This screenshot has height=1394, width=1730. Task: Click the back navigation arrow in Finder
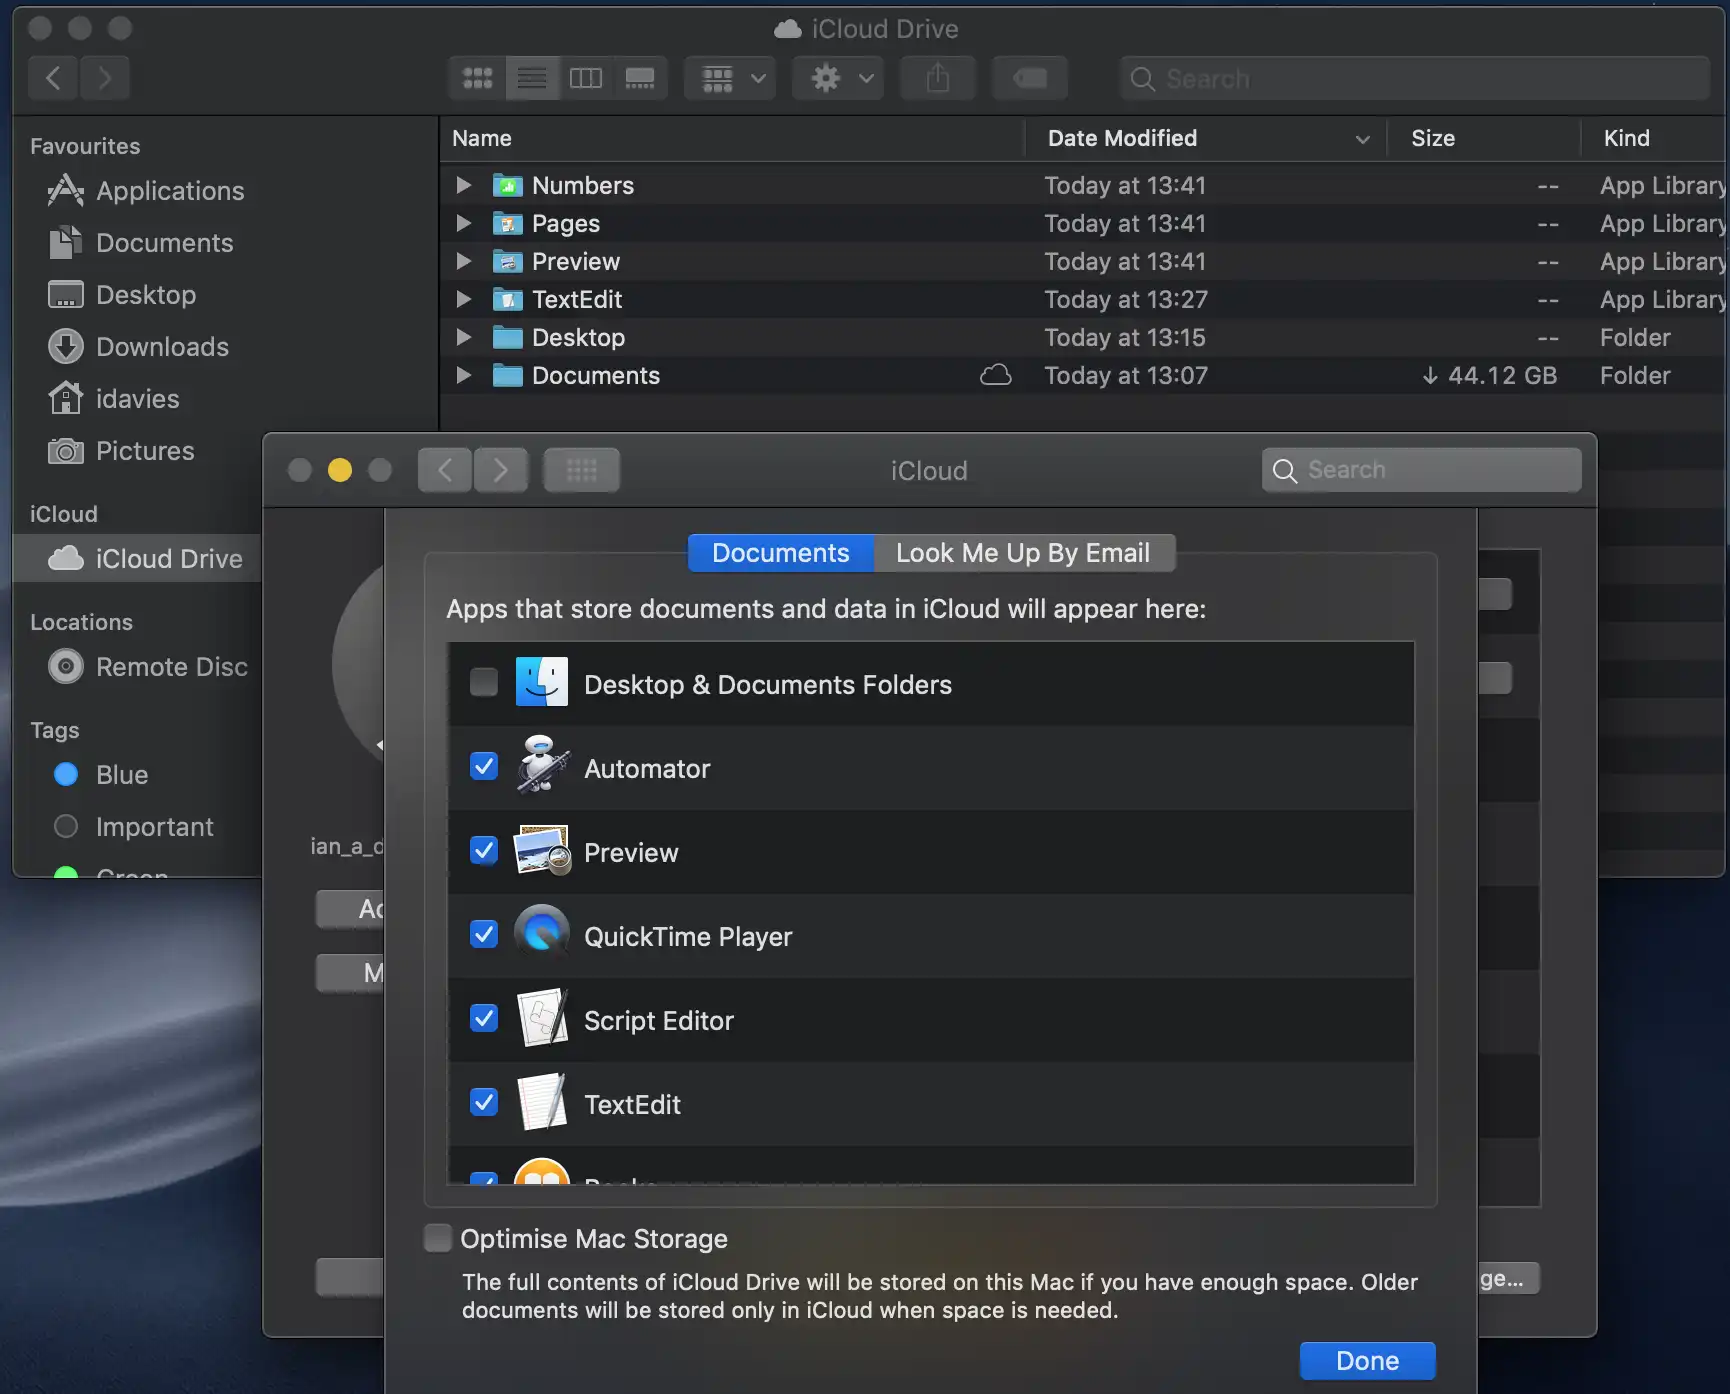52,78
